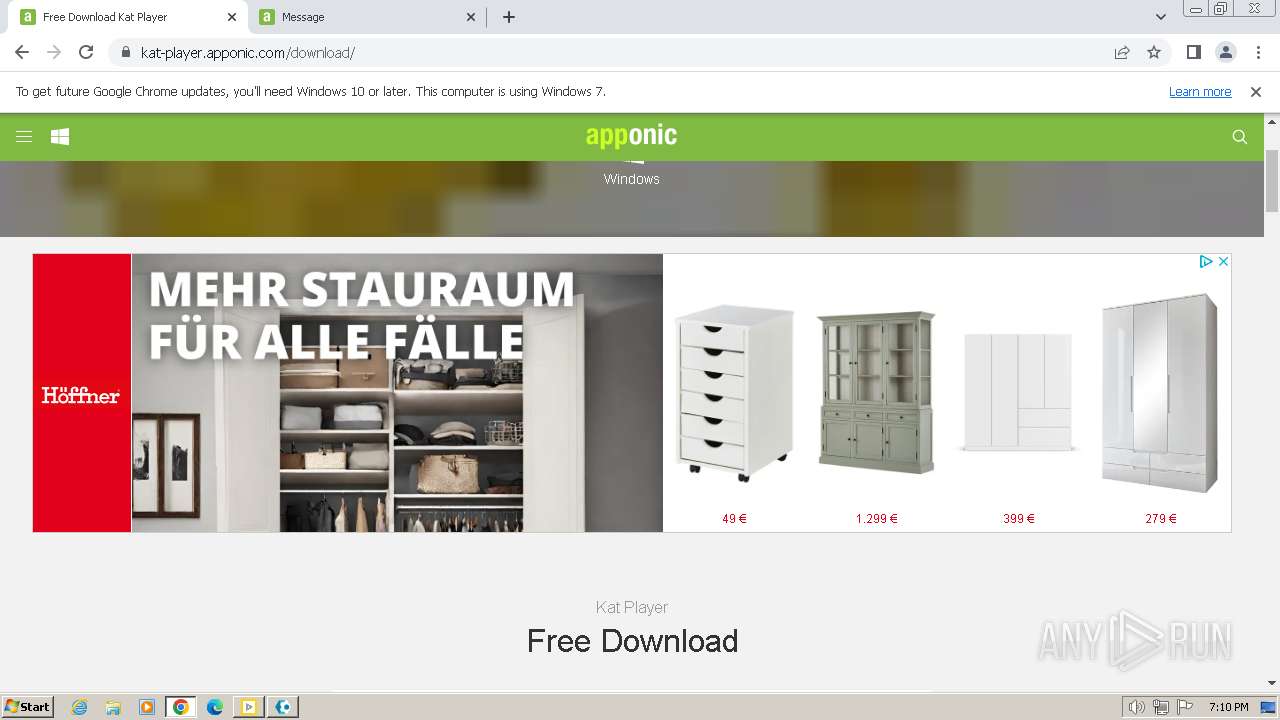
Task: Click the closet image in ad
Action: coord(397,393)
